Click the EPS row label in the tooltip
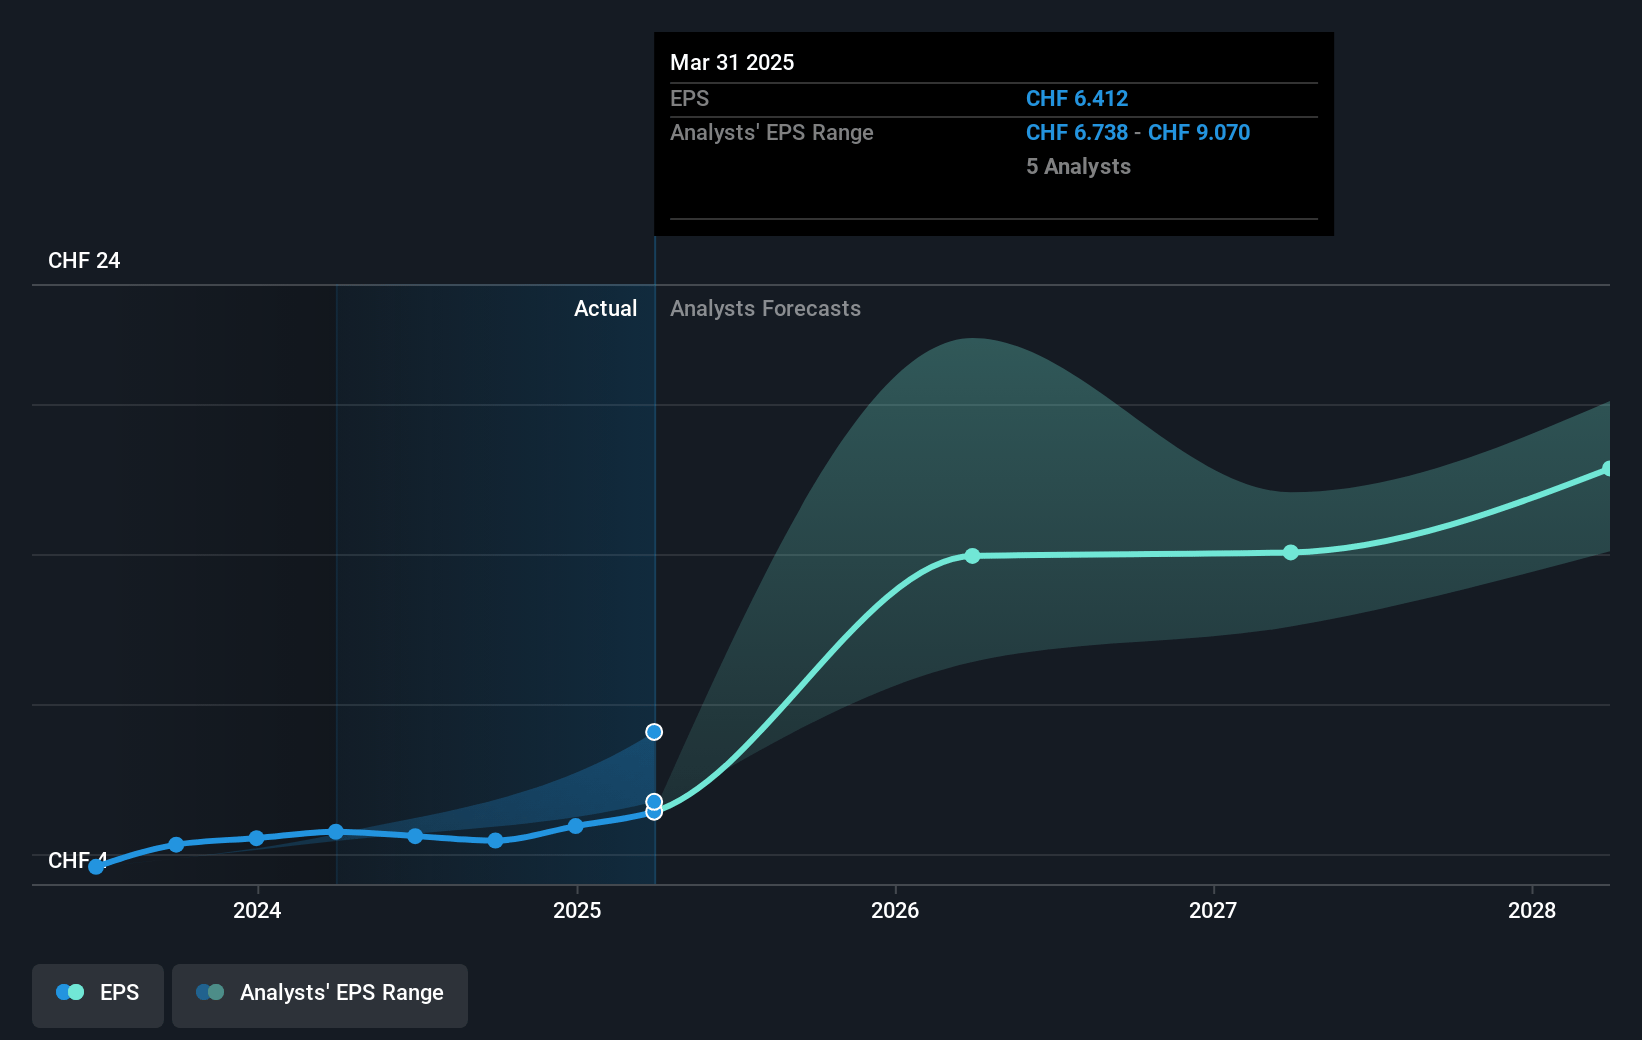 click(x=689, y=99)
